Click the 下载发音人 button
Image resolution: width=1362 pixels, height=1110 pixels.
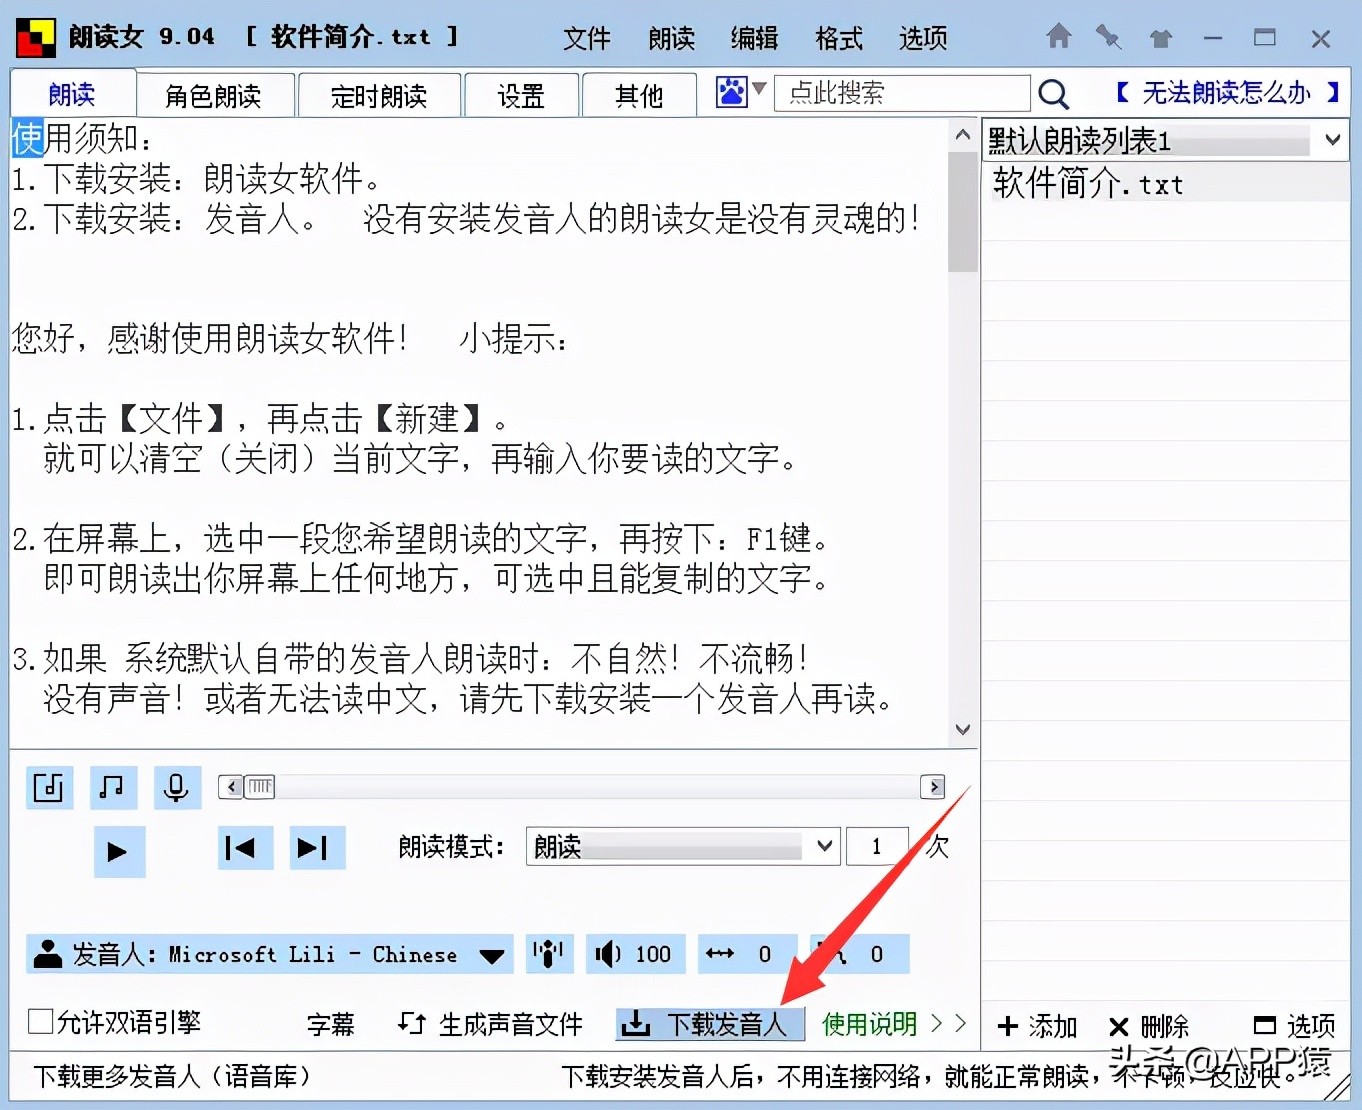709,1024
